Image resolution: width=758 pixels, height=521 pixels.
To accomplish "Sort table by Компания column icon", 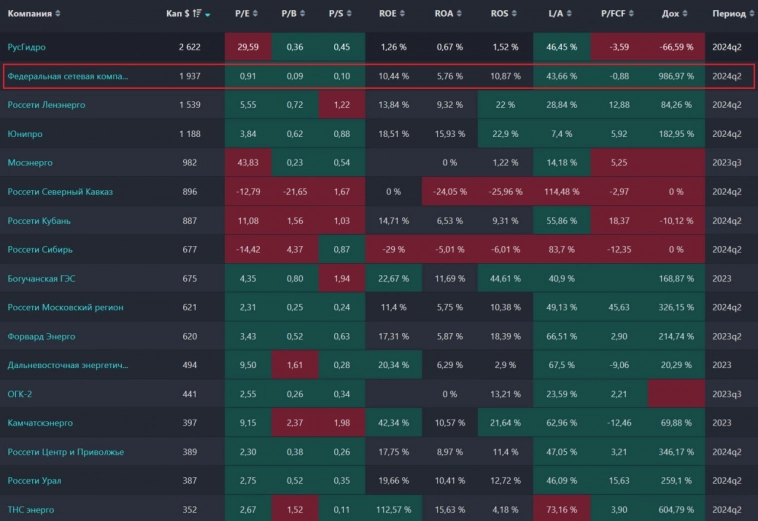I will (x=58, y=14).
